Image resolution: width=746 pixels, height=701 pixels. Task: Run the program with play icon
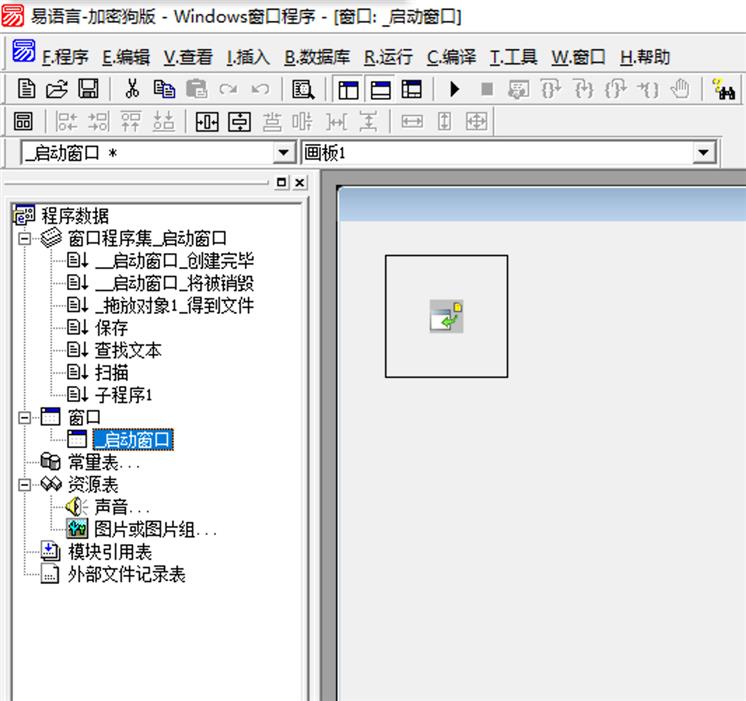point(454,89)
